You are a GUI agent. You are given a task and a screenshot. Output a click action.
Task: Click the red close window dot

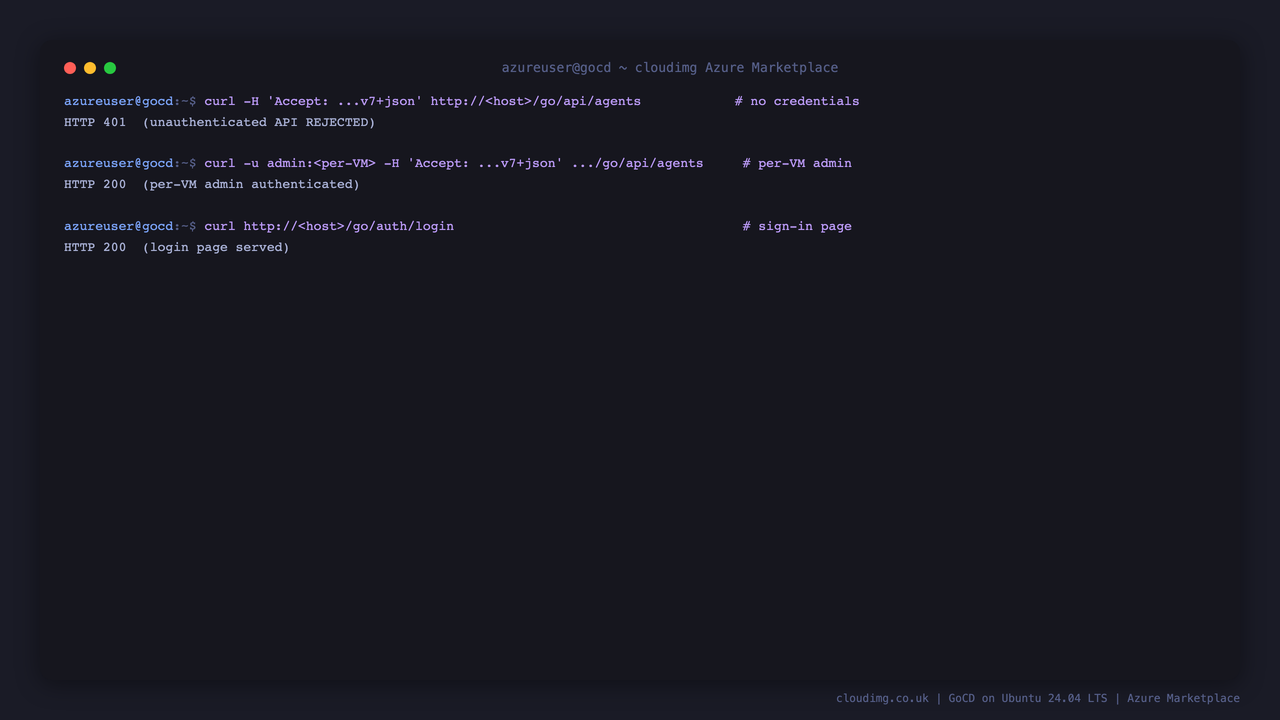pyautogui.click(x=70, y=68)
